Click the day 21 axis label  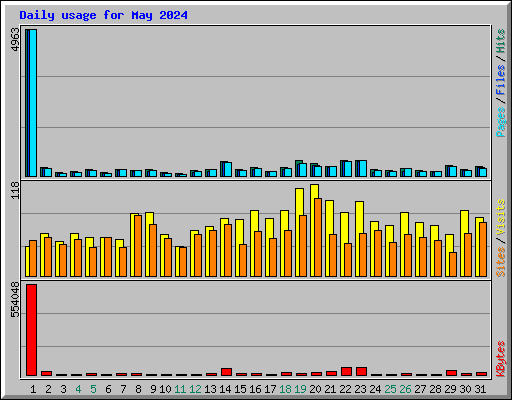point(330,389)
